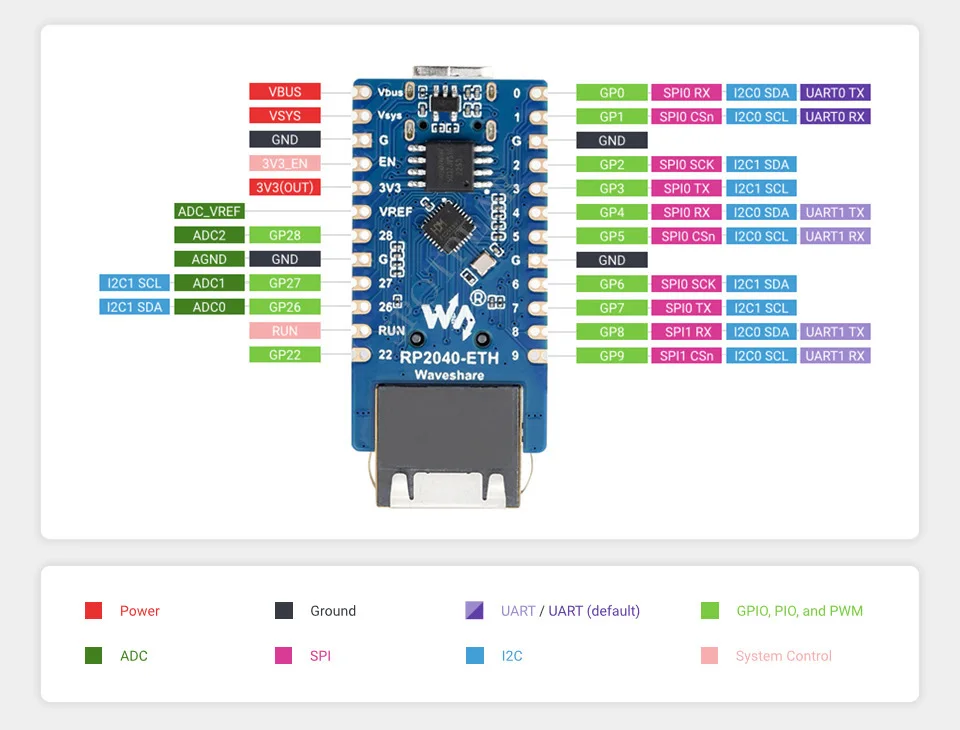Click the System Control legend swatch
This screenshot has width=960, height=730.
click(710, 655)
